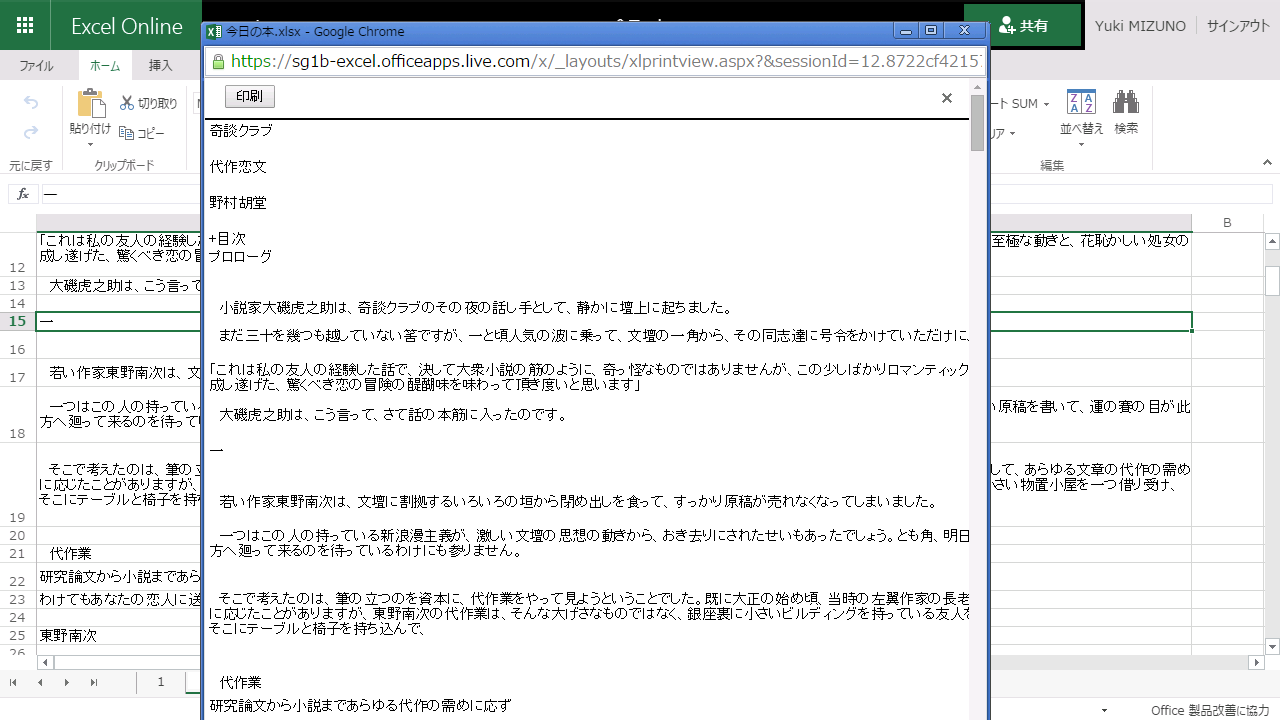This screenshot has width=1280, height=720.
Task: Click the Excel sheet vertical scrollbar thumb
Action: 1272,281
